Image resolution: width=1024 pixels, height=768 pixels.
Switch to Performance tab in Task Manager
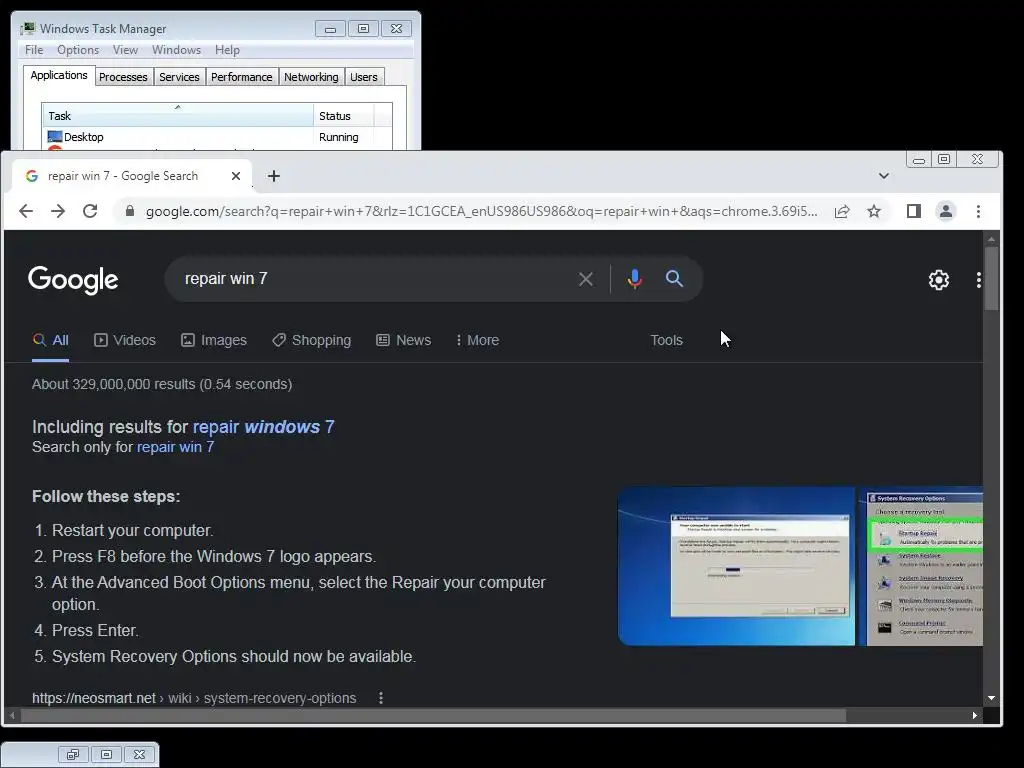click(x=242, y=77)
